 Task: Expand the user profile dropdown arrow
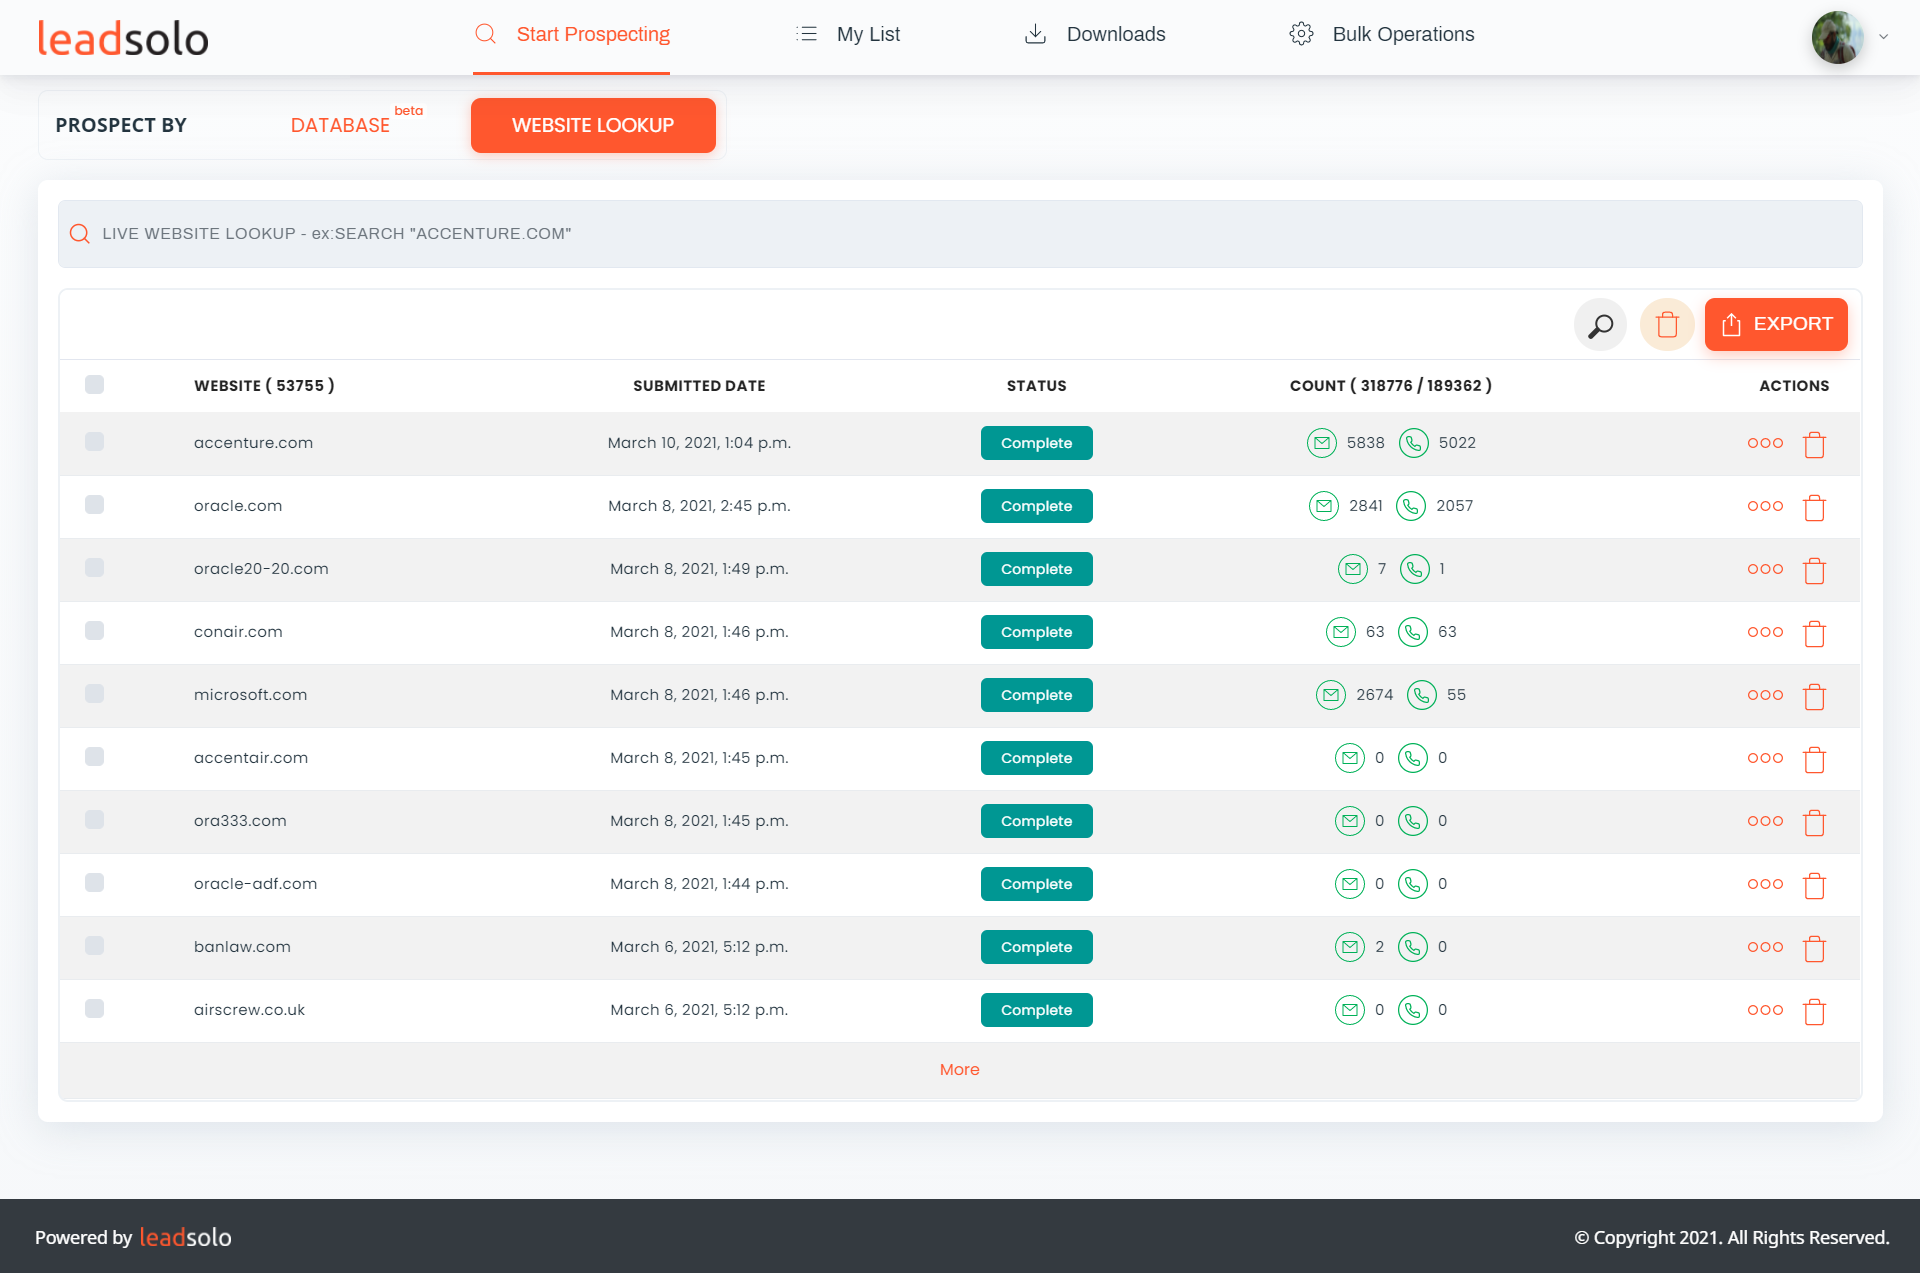tap(1883, 37)
